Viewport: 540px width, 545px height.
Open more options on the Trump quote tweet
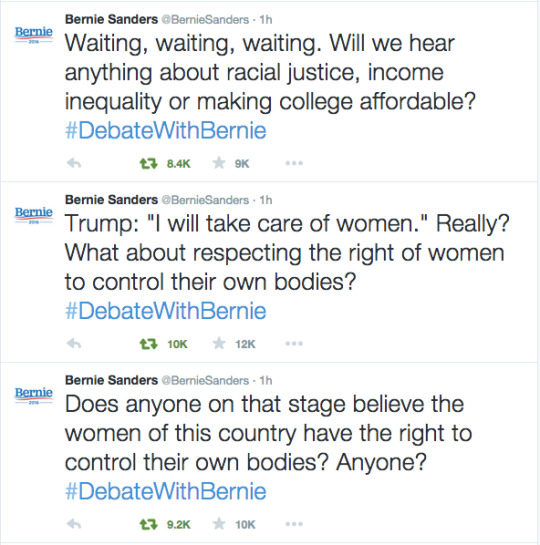[x=294, y=343]
